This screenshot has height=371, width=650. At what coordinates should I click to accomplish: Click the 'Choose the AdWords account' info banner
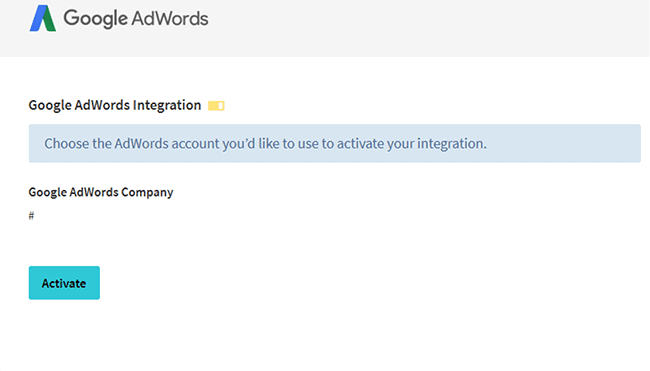pyautogui.click(x=335, y=143)
